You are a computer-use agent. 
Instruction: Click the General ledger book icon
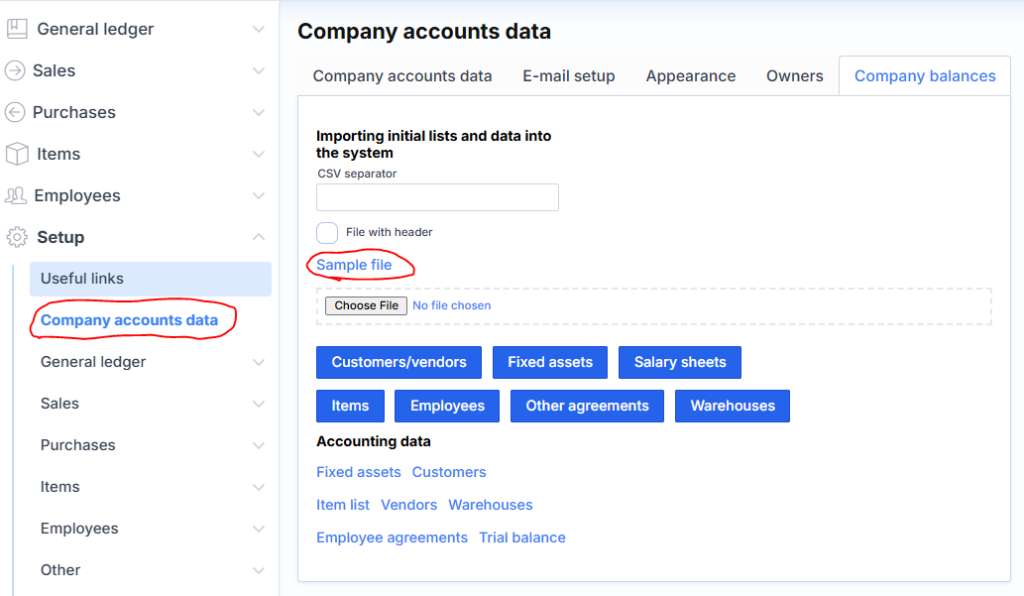coord(17,29)
